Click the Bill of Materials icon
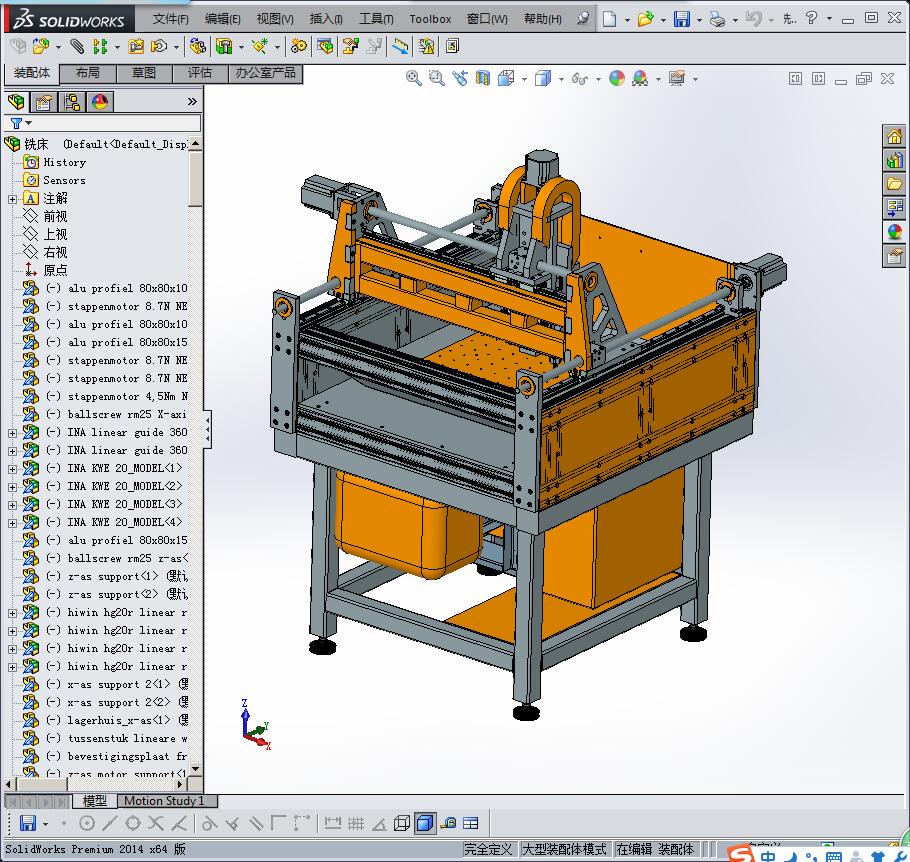 [x=326, y=46]
